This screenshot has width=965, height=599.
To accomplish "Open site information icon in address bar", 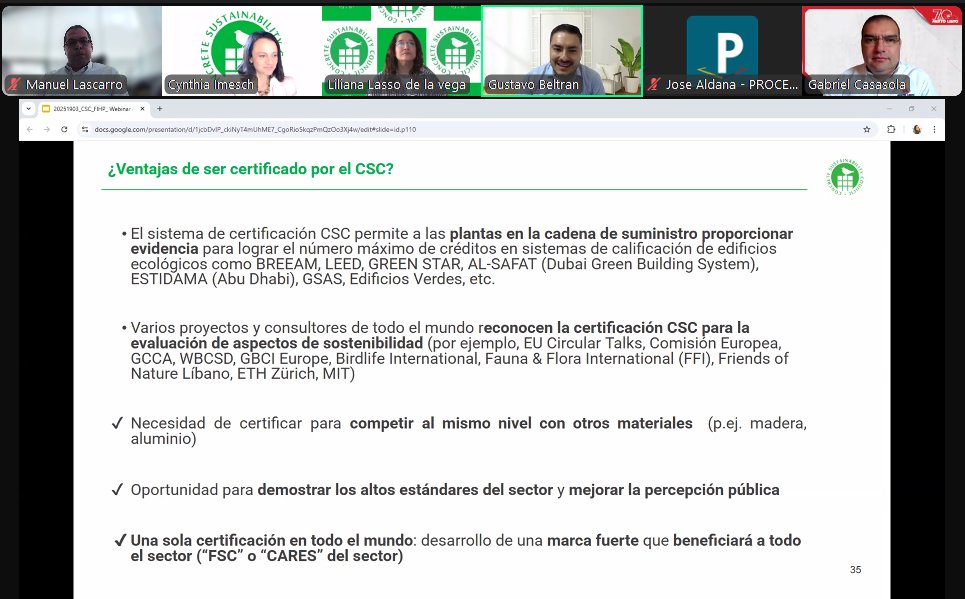I will (x=85, y=129).
